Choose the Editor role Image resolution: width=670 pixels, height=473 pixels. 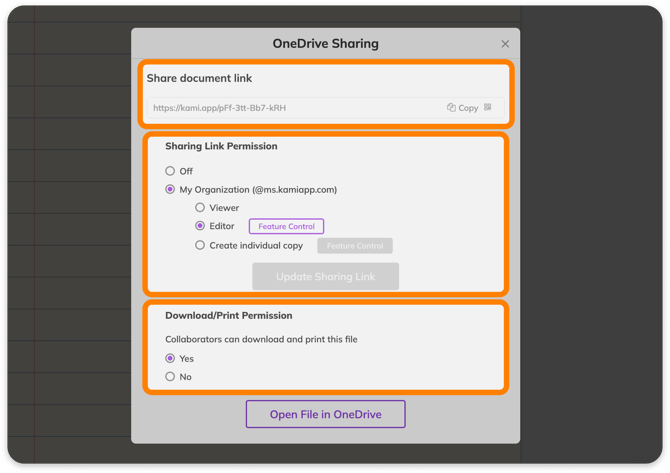(200, 226)
